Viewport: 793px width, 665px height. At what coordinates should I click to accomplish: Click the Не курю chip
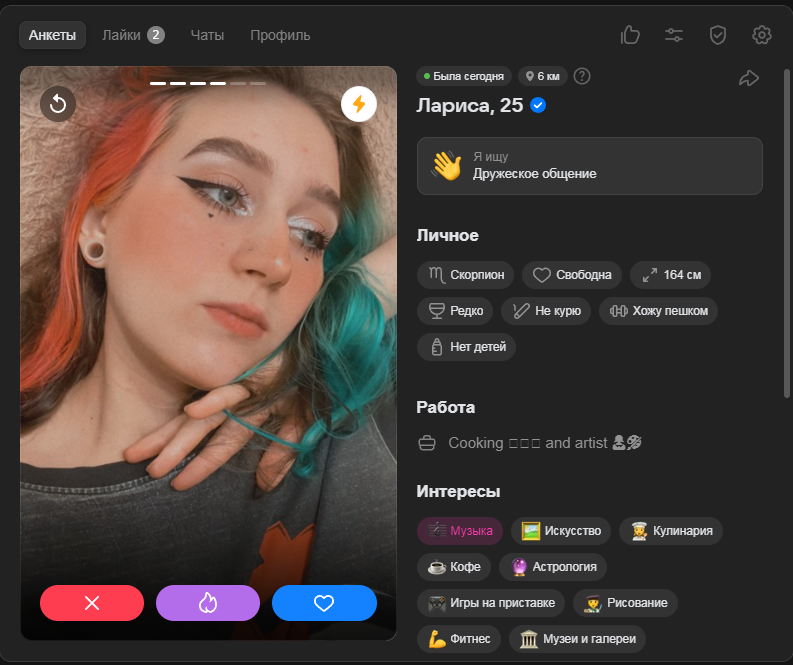pyautogui.click(x=546, y=311)
